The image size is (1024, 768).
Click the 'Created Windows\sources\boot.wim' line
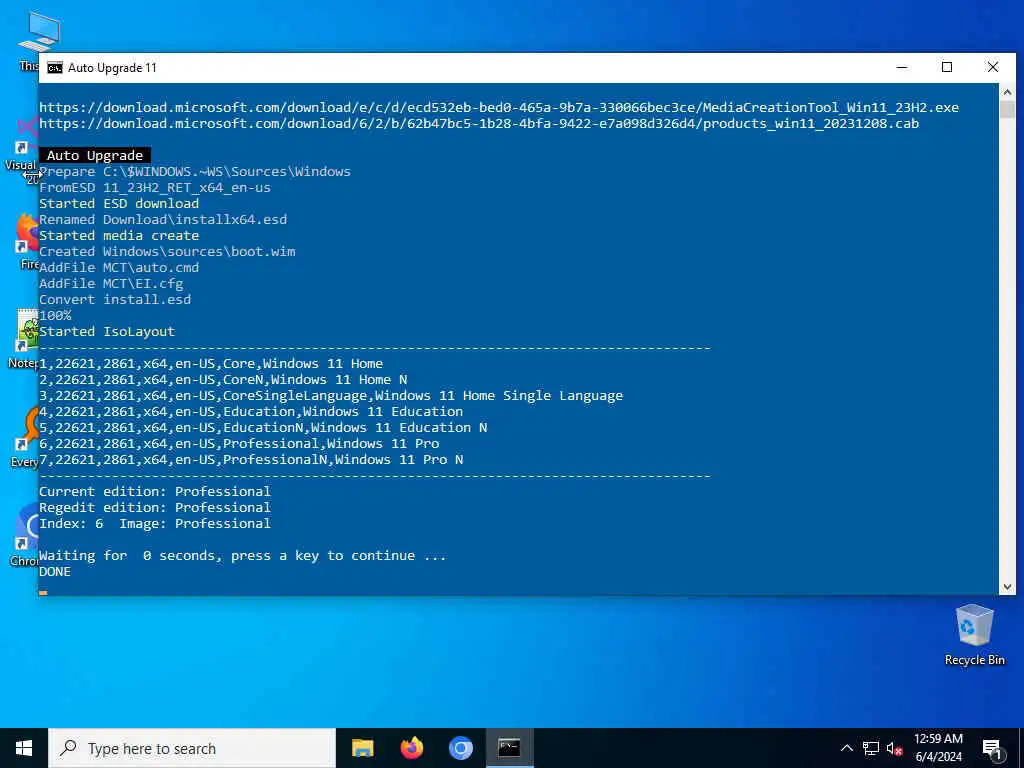(167, 251)
